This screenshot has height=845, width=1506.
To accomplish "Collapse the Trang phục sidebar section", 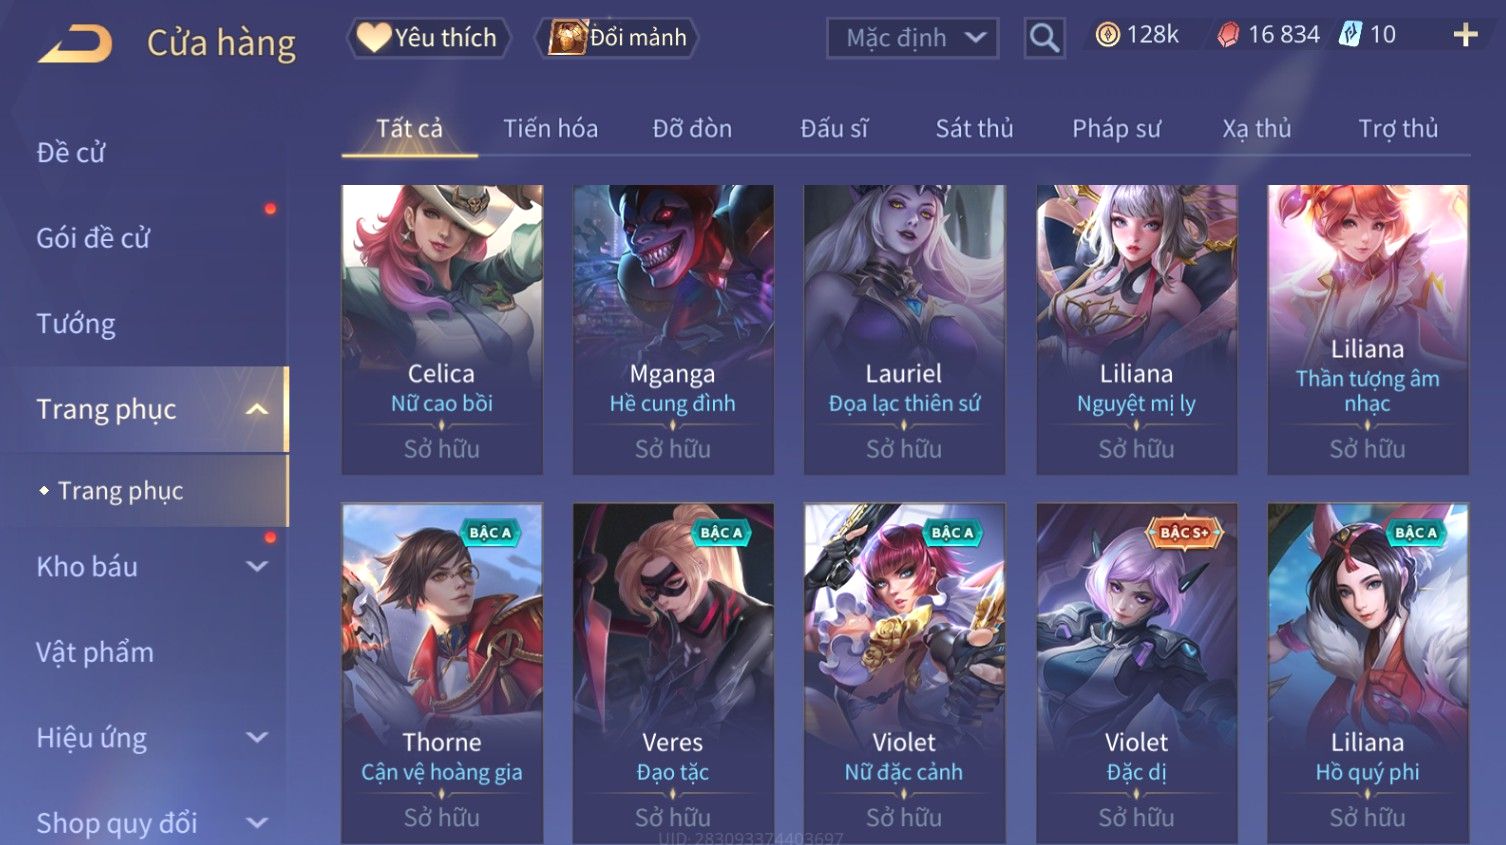I will (x=257, y=409).
